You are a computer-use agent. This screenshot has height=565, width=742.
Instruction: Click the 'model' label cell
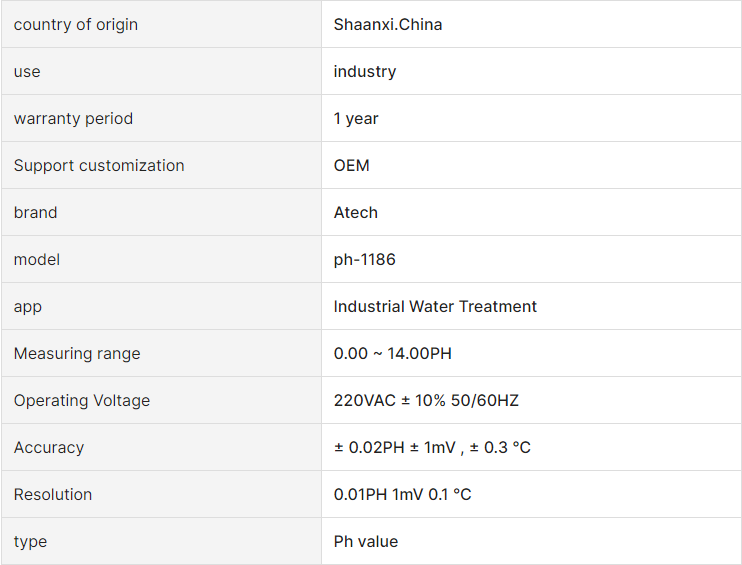(161, 259)
